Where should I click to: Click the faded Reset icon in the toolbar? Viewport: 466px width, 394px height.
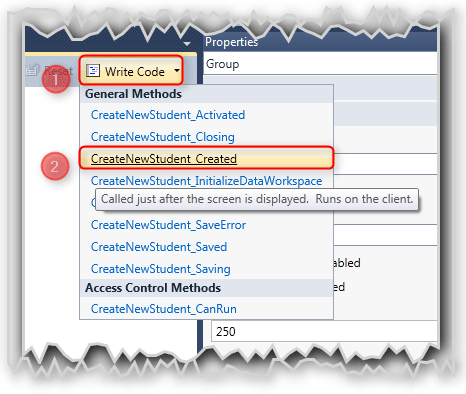[33, 70]
